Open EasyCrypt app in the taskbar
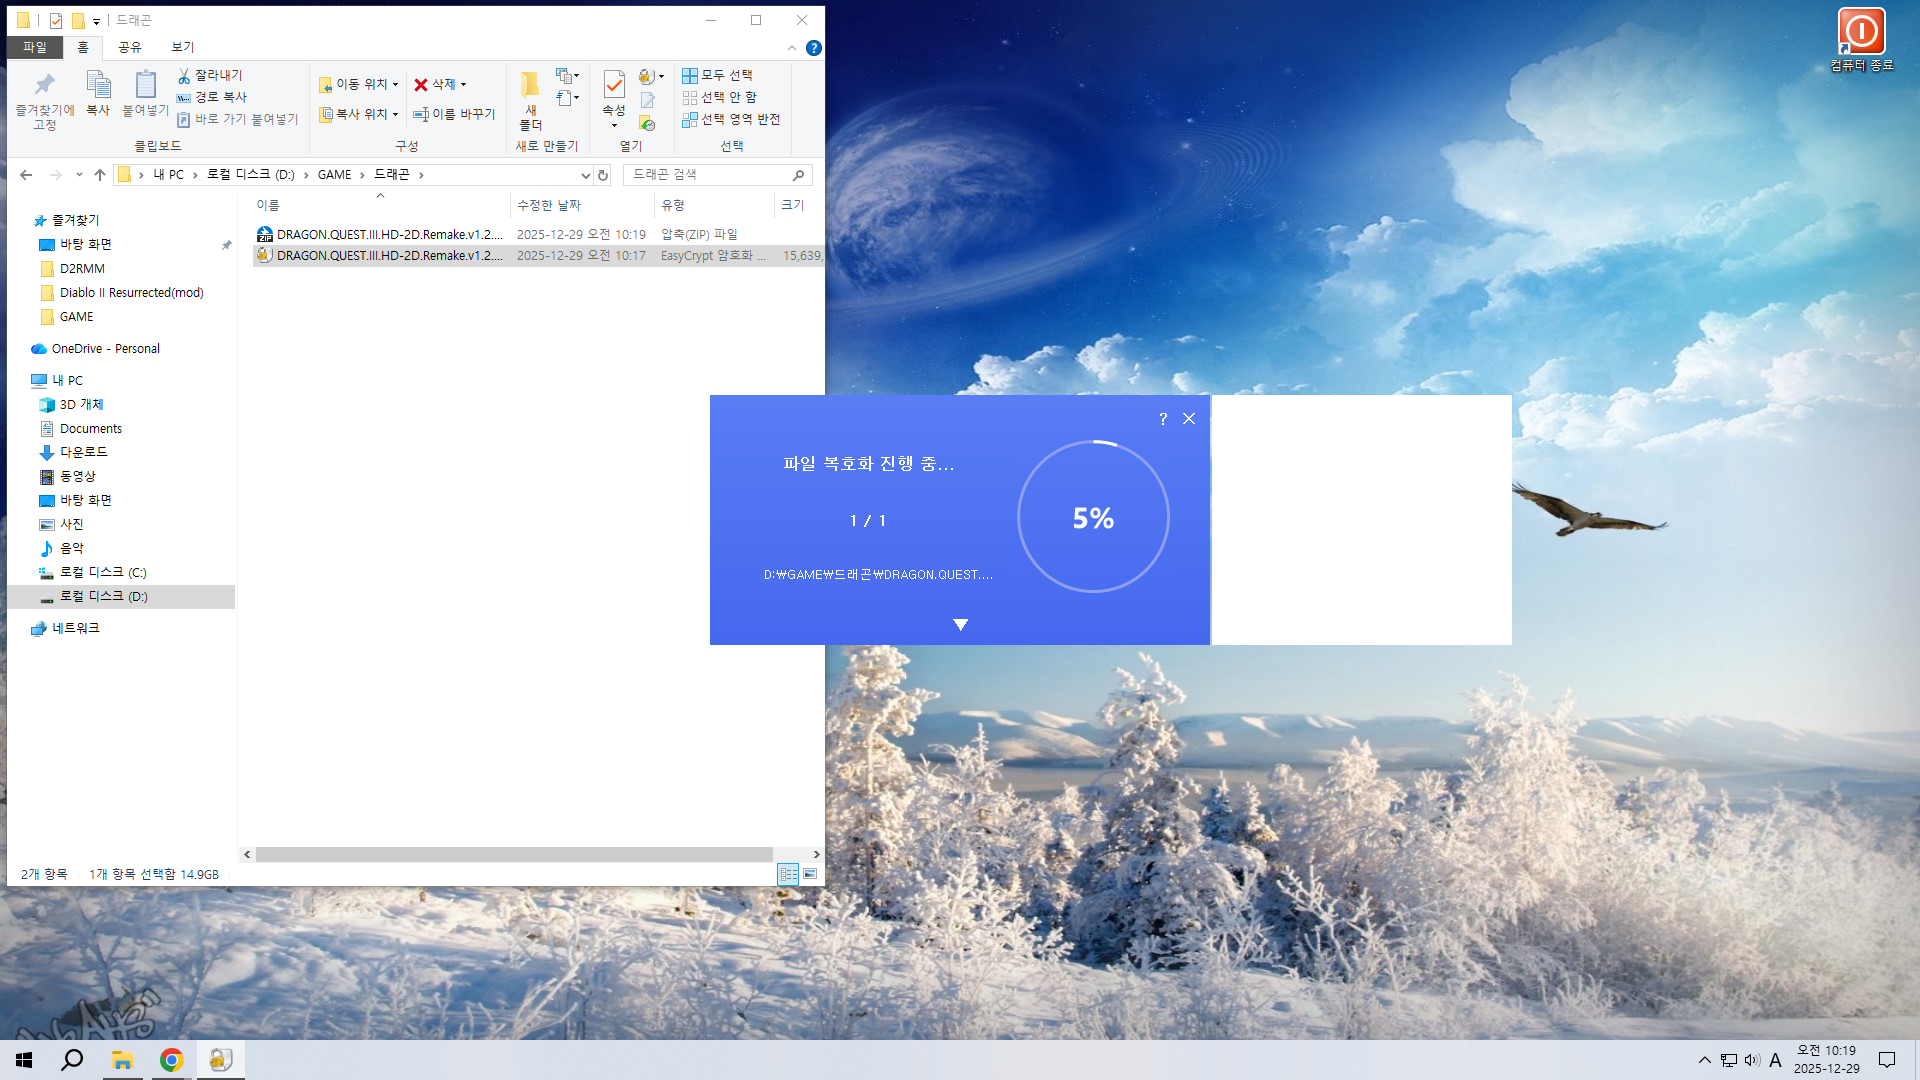Viewport: 1920px width, 1080px height. pyautogui.click(x=221, y=1059)
